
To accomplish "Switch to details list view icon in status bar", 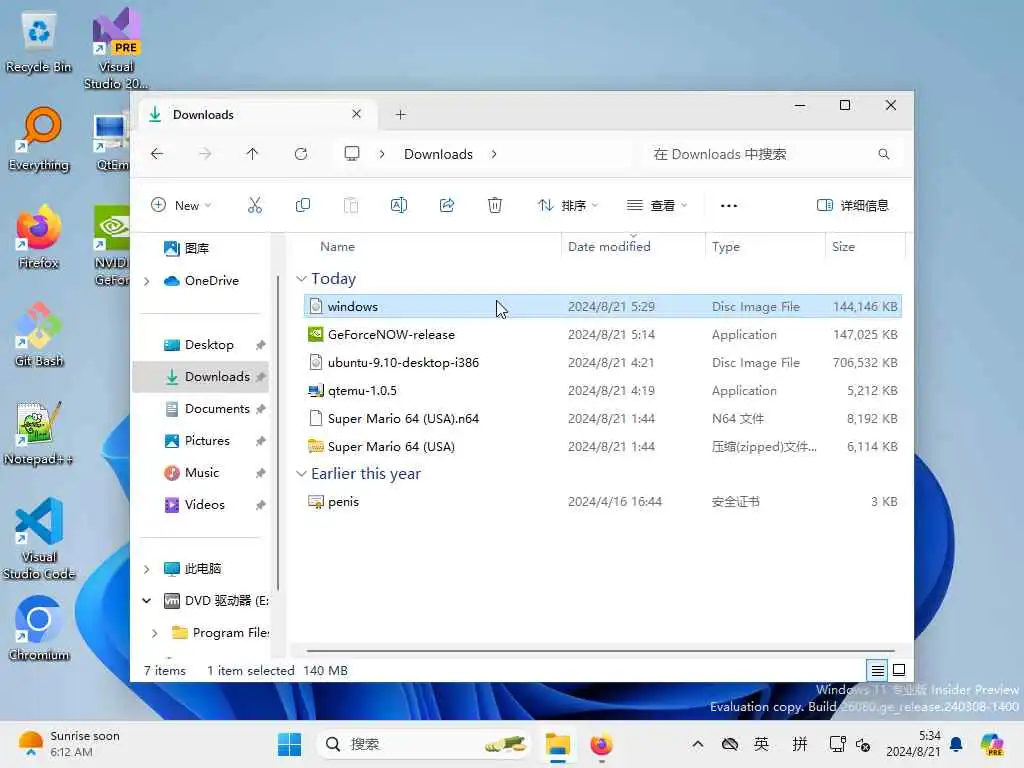I will 878,671.
